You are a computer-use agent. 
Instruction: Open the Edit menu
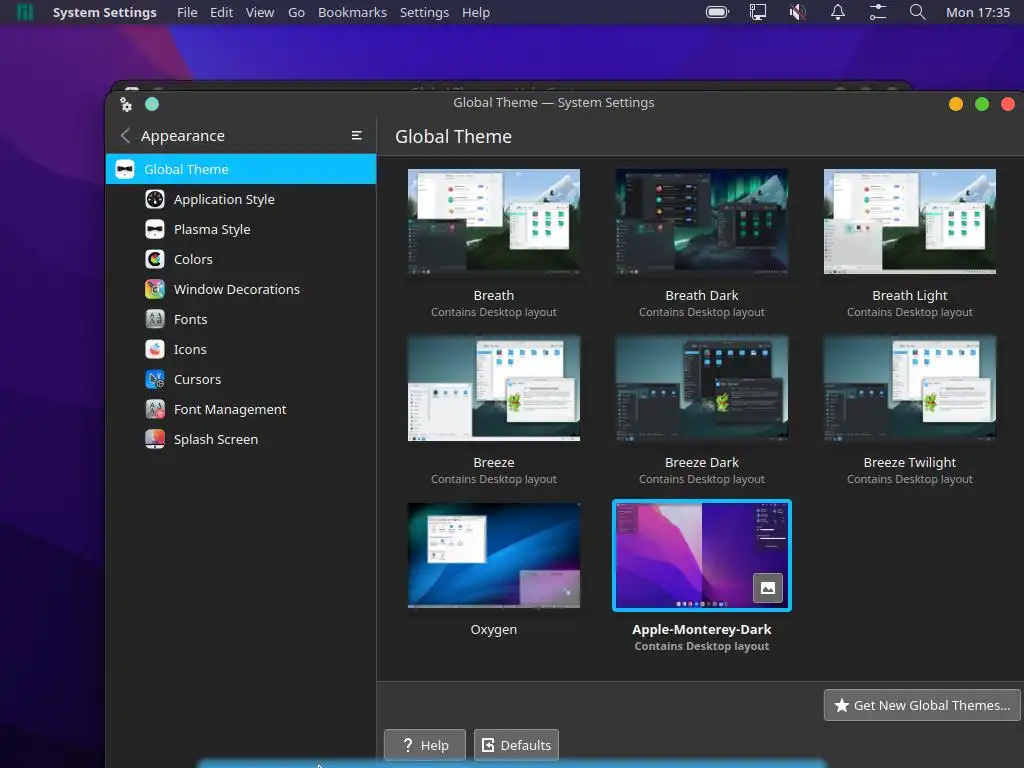(x=221, y=12)
